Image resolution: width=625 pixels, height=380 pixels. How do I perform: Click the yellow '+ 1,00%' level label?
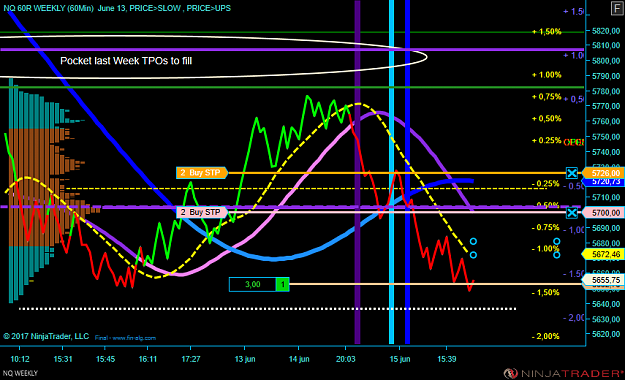pyautogui.click(x=546, y=75)
